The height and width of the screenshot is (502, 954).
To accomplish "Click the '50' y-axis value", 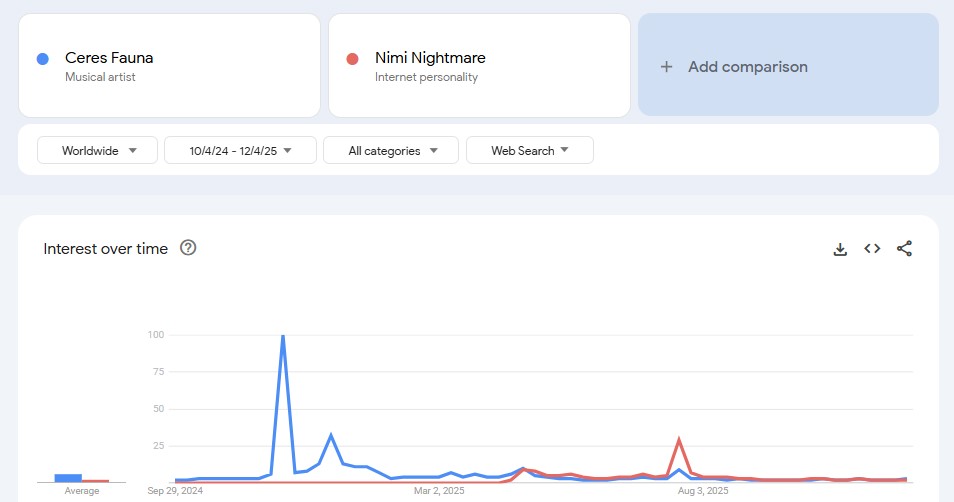I will click(159, 409).
